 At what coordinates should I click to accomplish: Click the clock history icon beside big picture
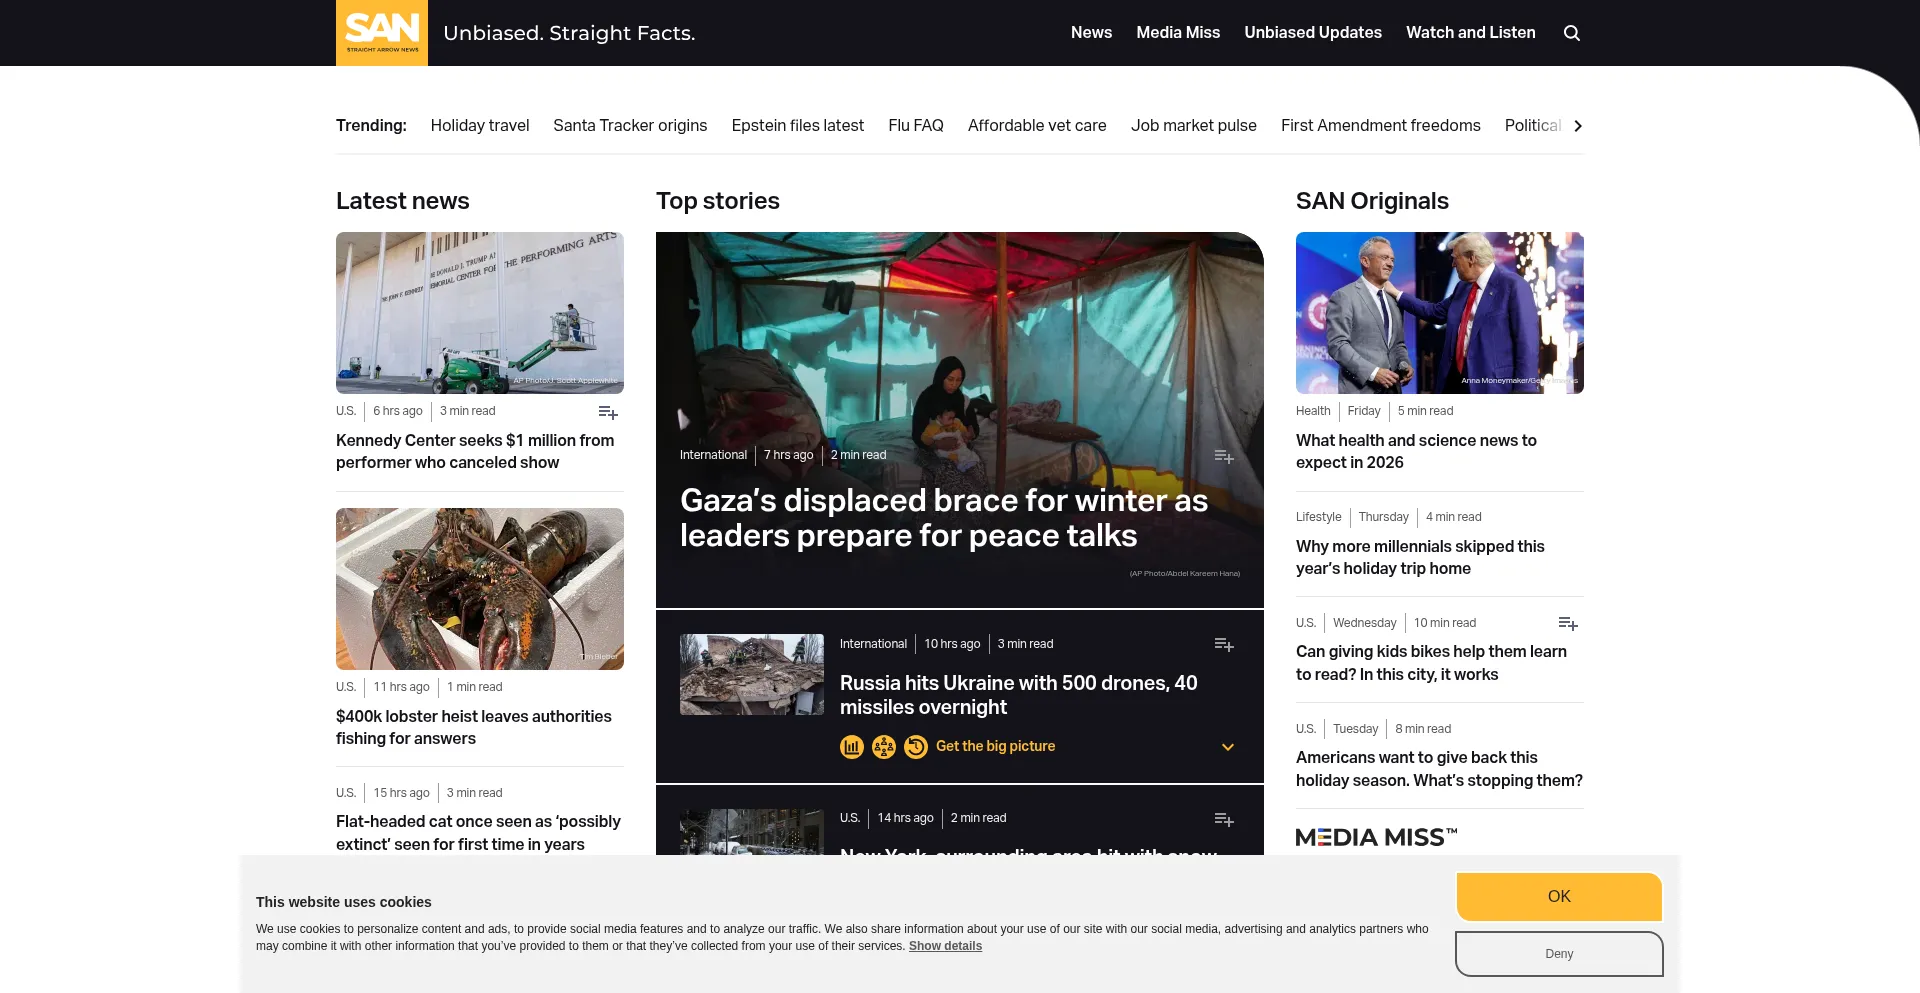point(915,747)
